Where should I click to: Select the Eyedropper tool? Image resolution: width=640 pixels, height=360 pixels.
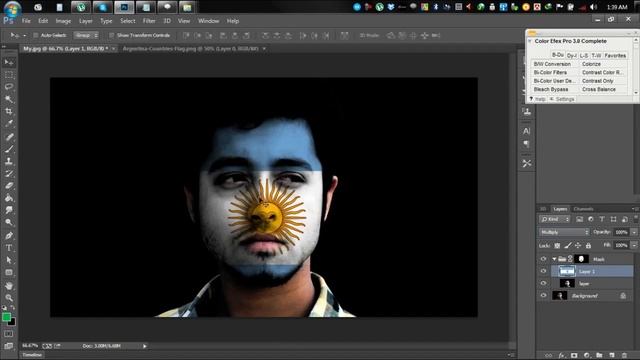[x=9, y=124]
